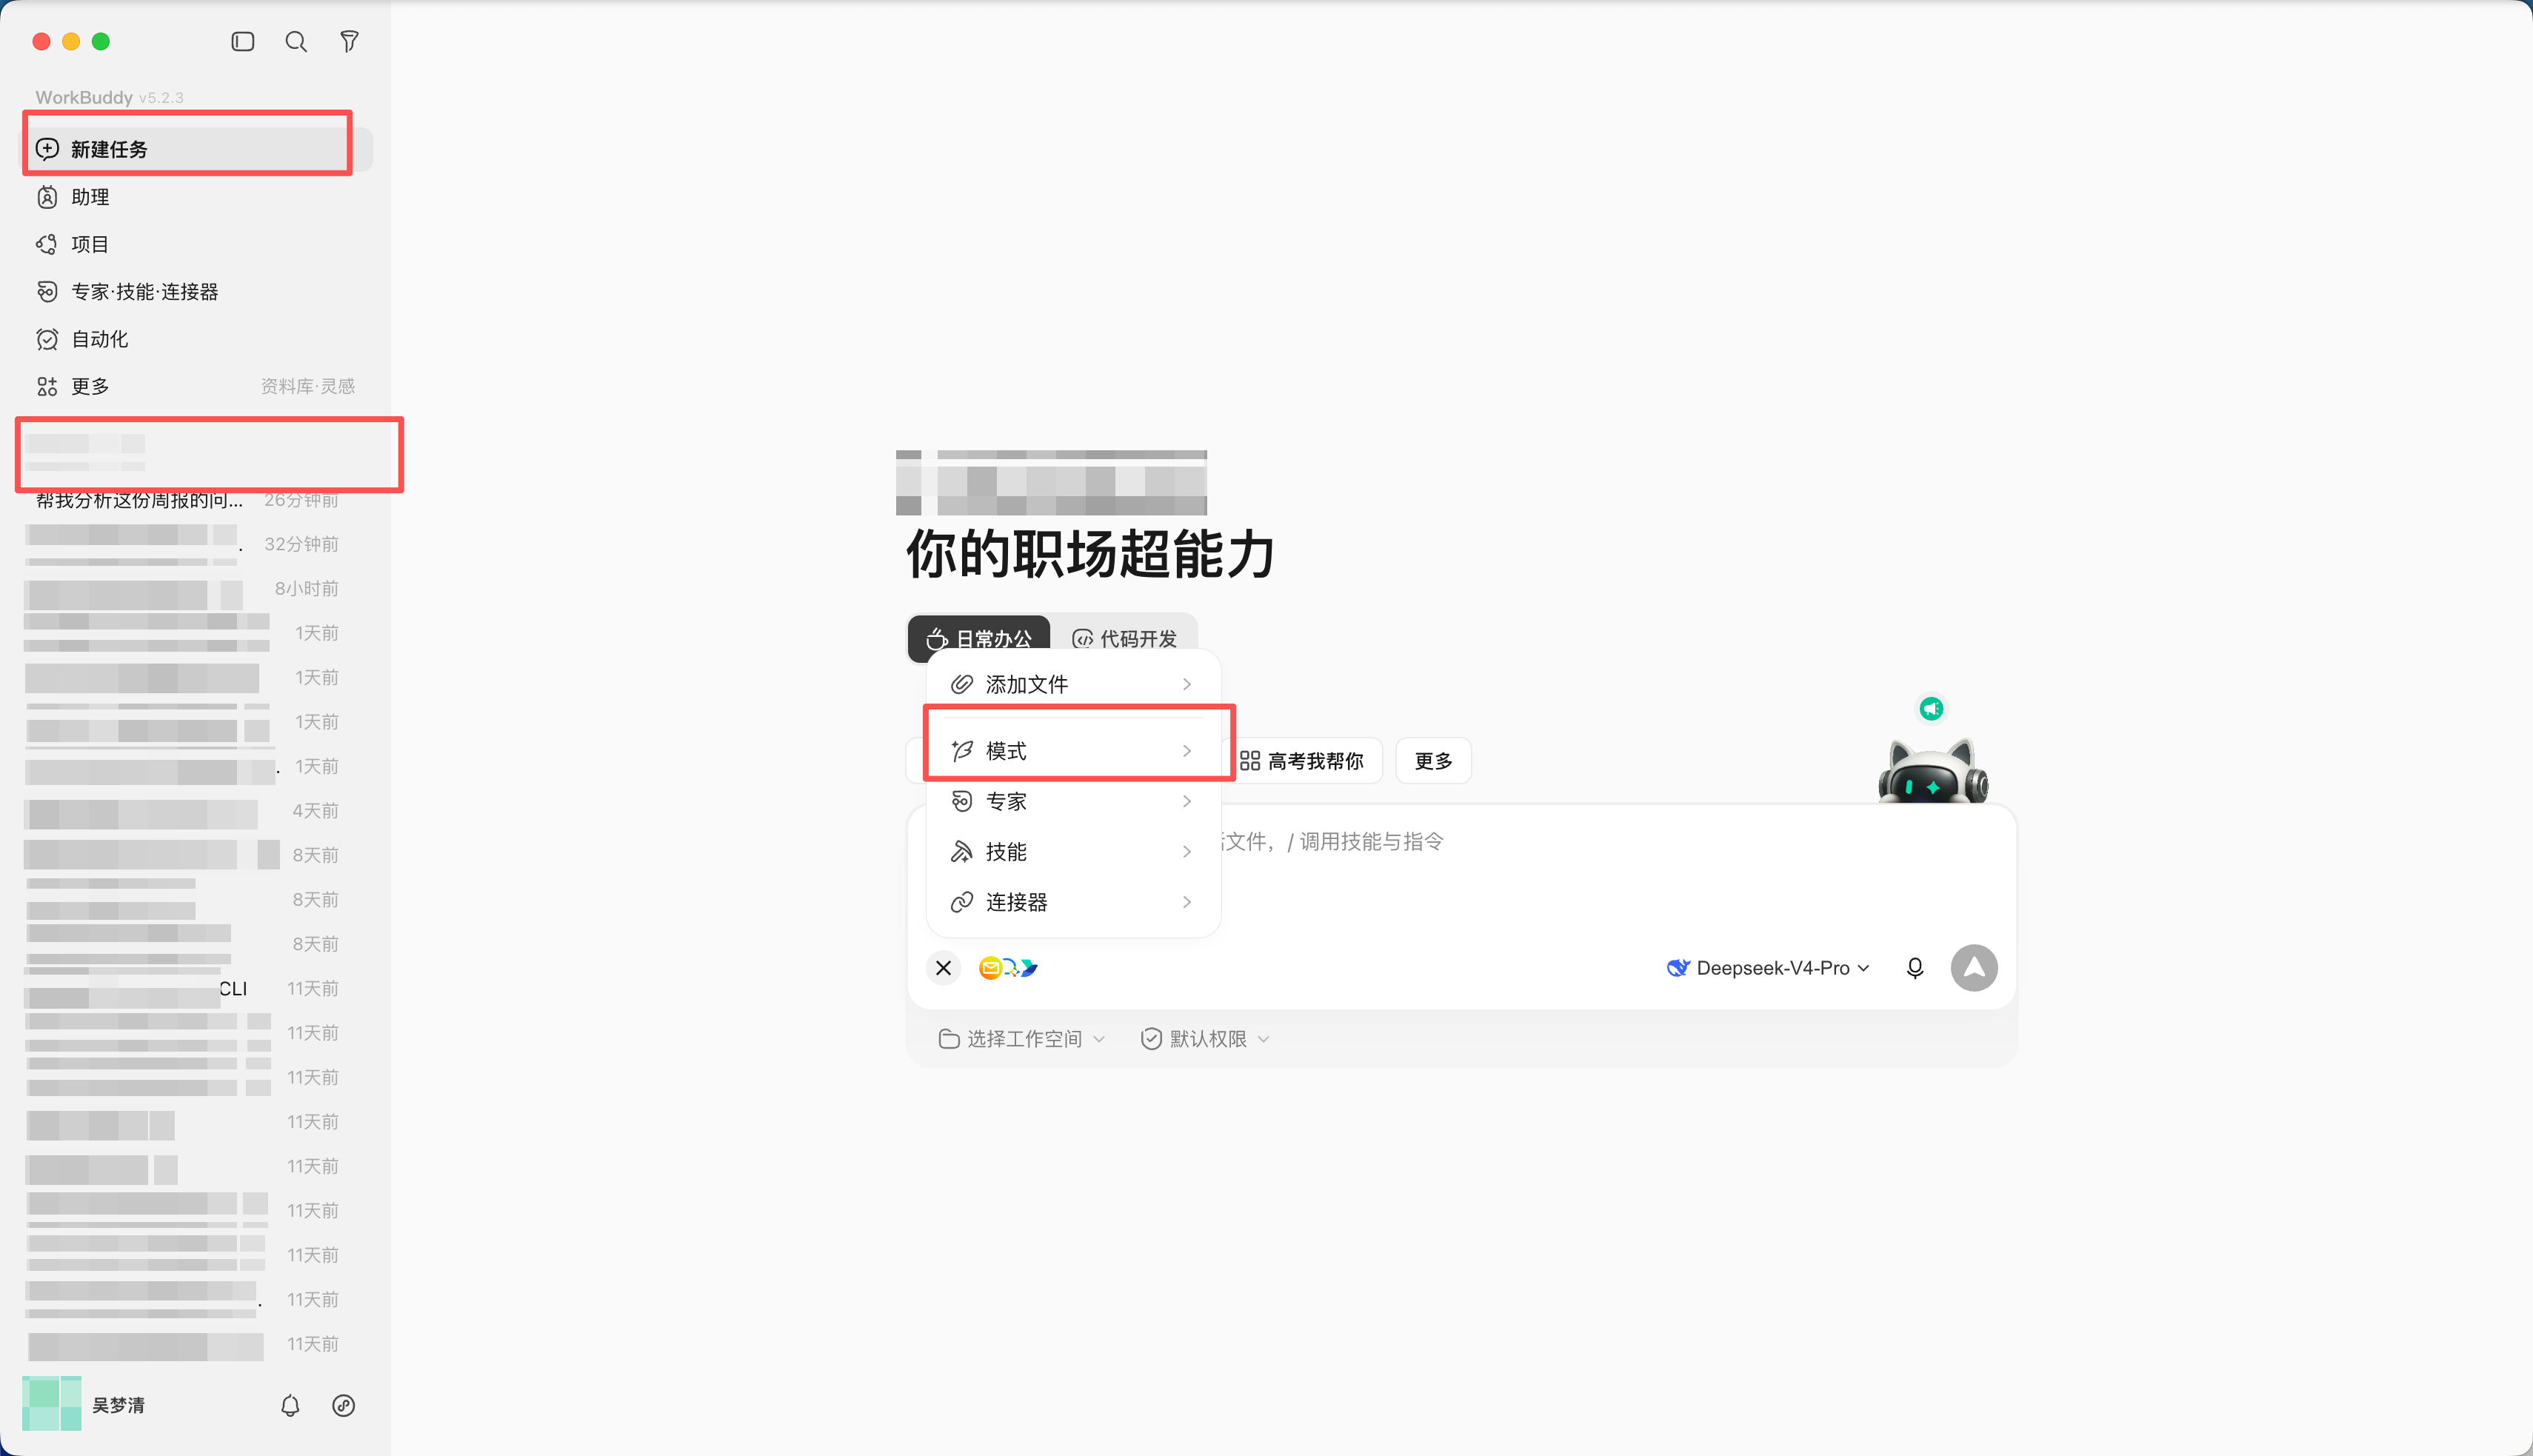
Task: Click the 助理 sidebar icon
Action: pyautogui.click(x=47, y=197)
